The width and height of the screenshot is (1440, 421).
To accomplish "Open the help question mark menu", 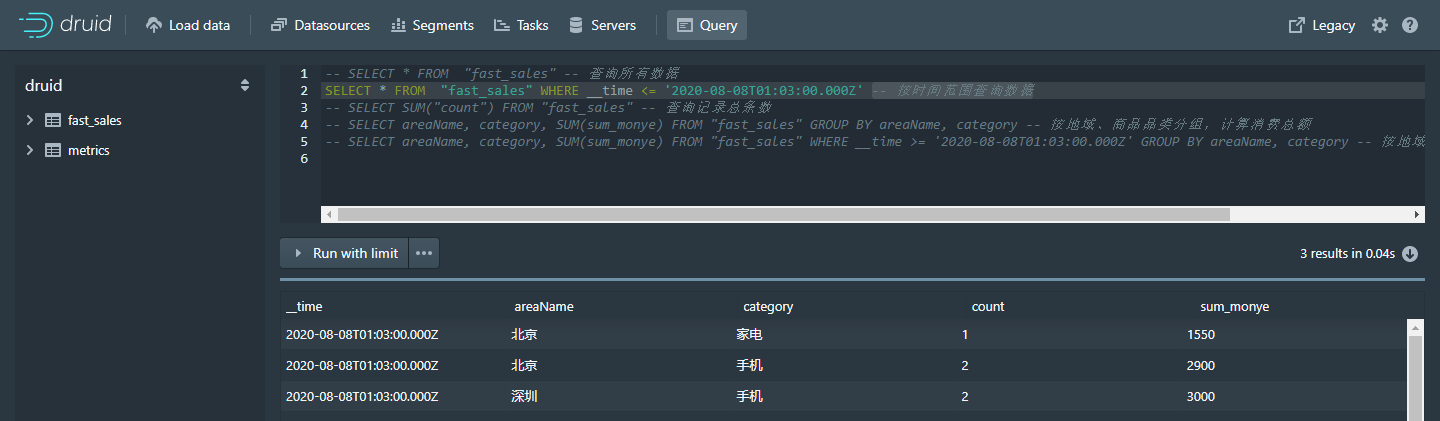I will [x=1410, y=25].
